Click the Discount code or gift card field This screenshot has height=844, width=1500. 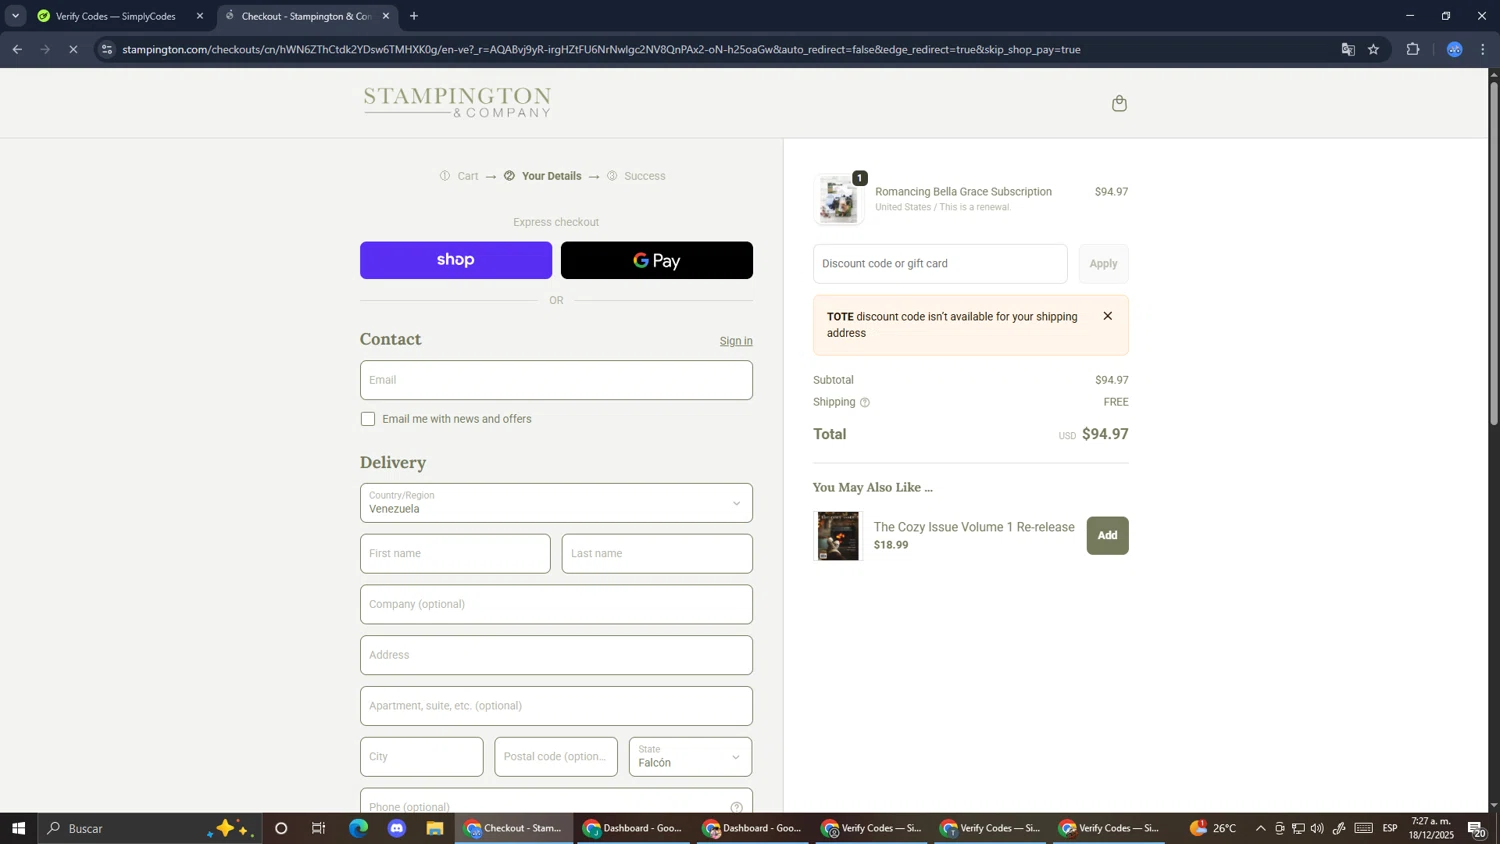(940, 264)
